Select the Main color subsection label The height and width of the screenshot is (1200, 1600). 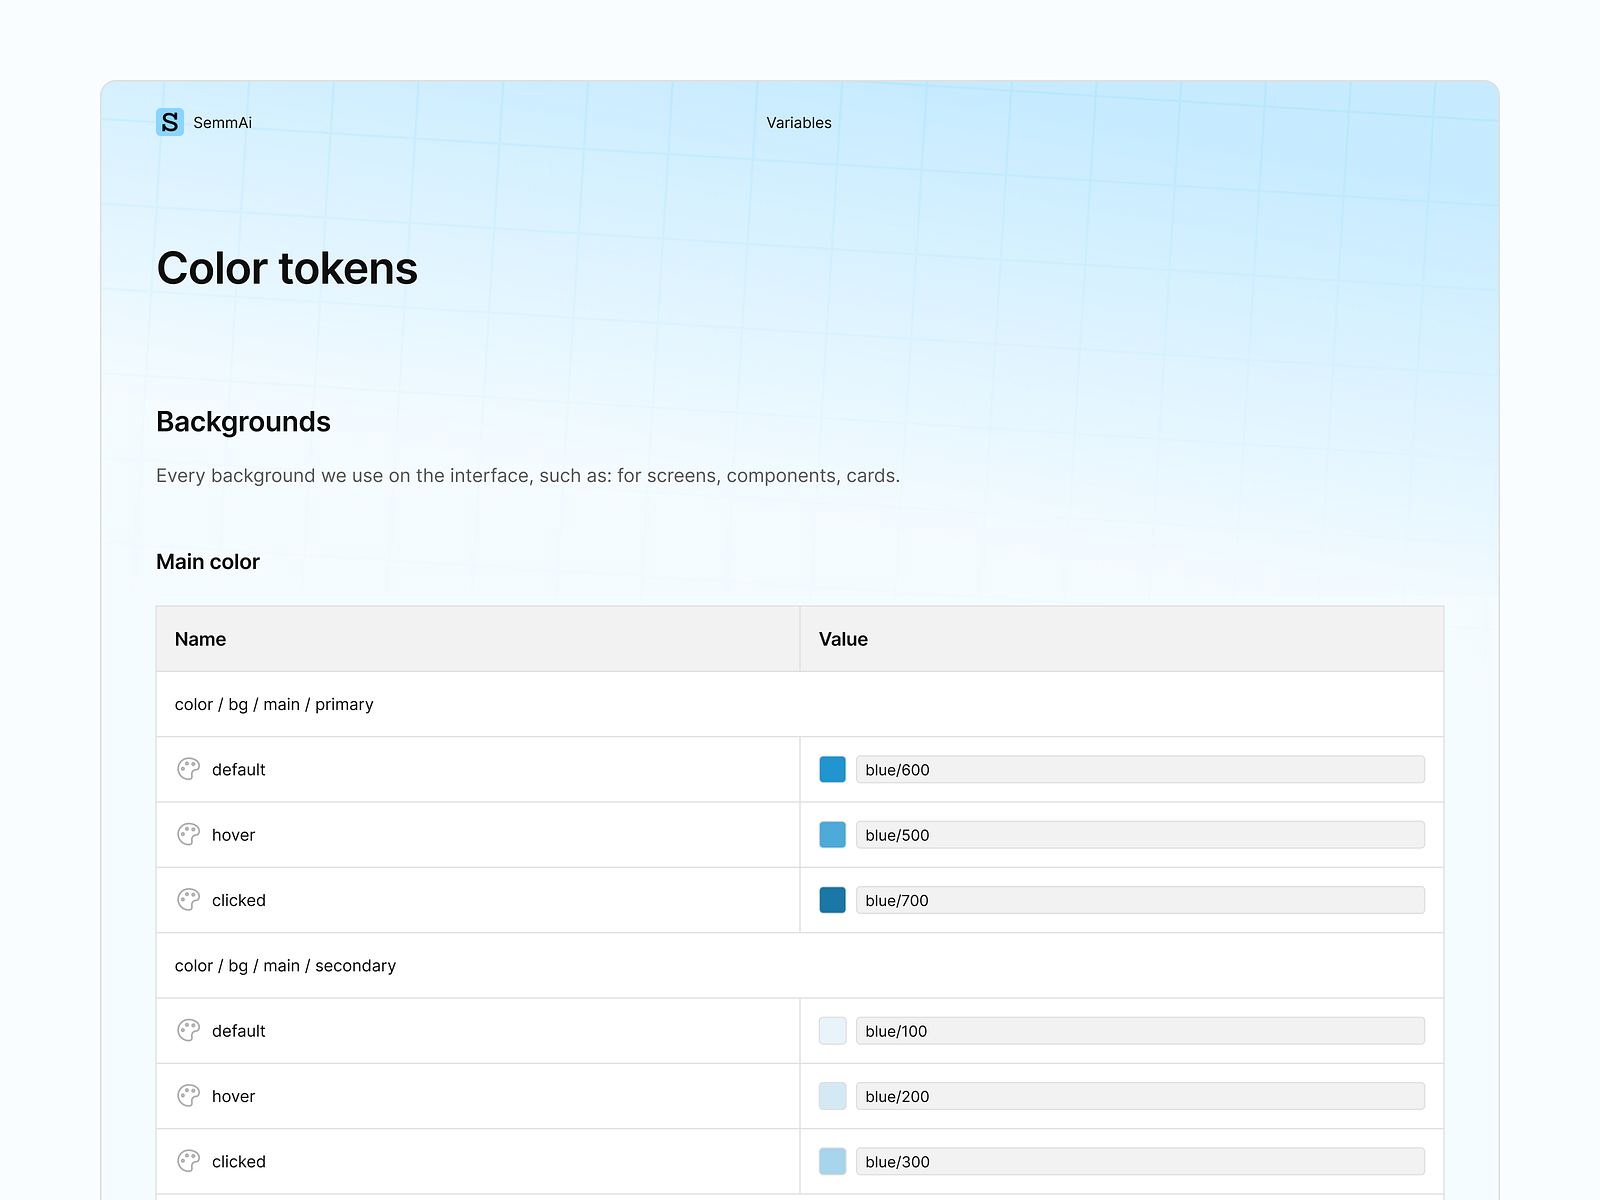pos(207,561)
